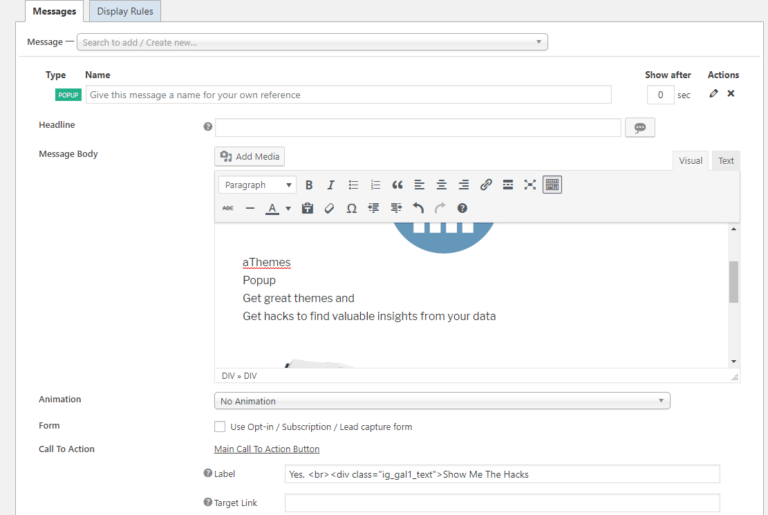Click the Headline input field
This screenshot has width=768, height=515.
coord(418,127)
